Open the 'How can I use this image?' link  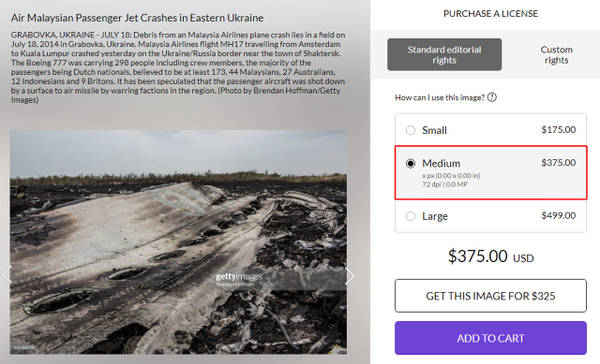click(x=440, y=98)
